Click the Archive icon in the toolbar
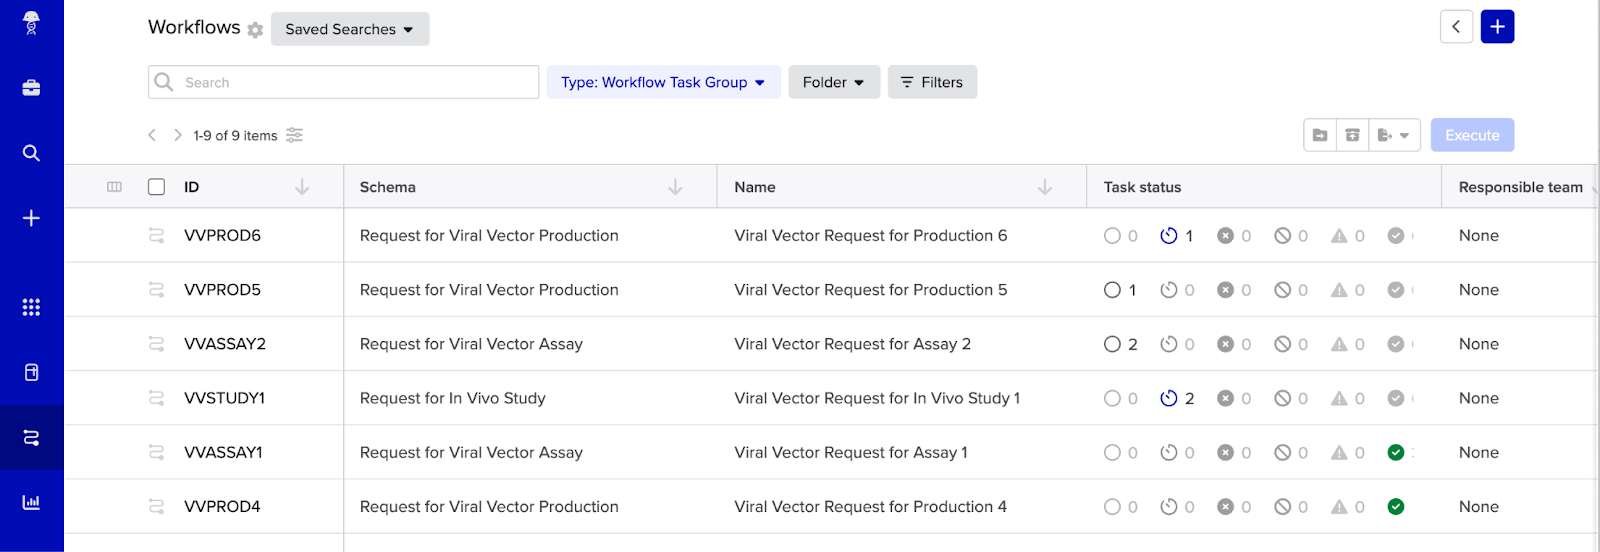The height and width of the screenshot is (552, 1600). pos(1352,135)
